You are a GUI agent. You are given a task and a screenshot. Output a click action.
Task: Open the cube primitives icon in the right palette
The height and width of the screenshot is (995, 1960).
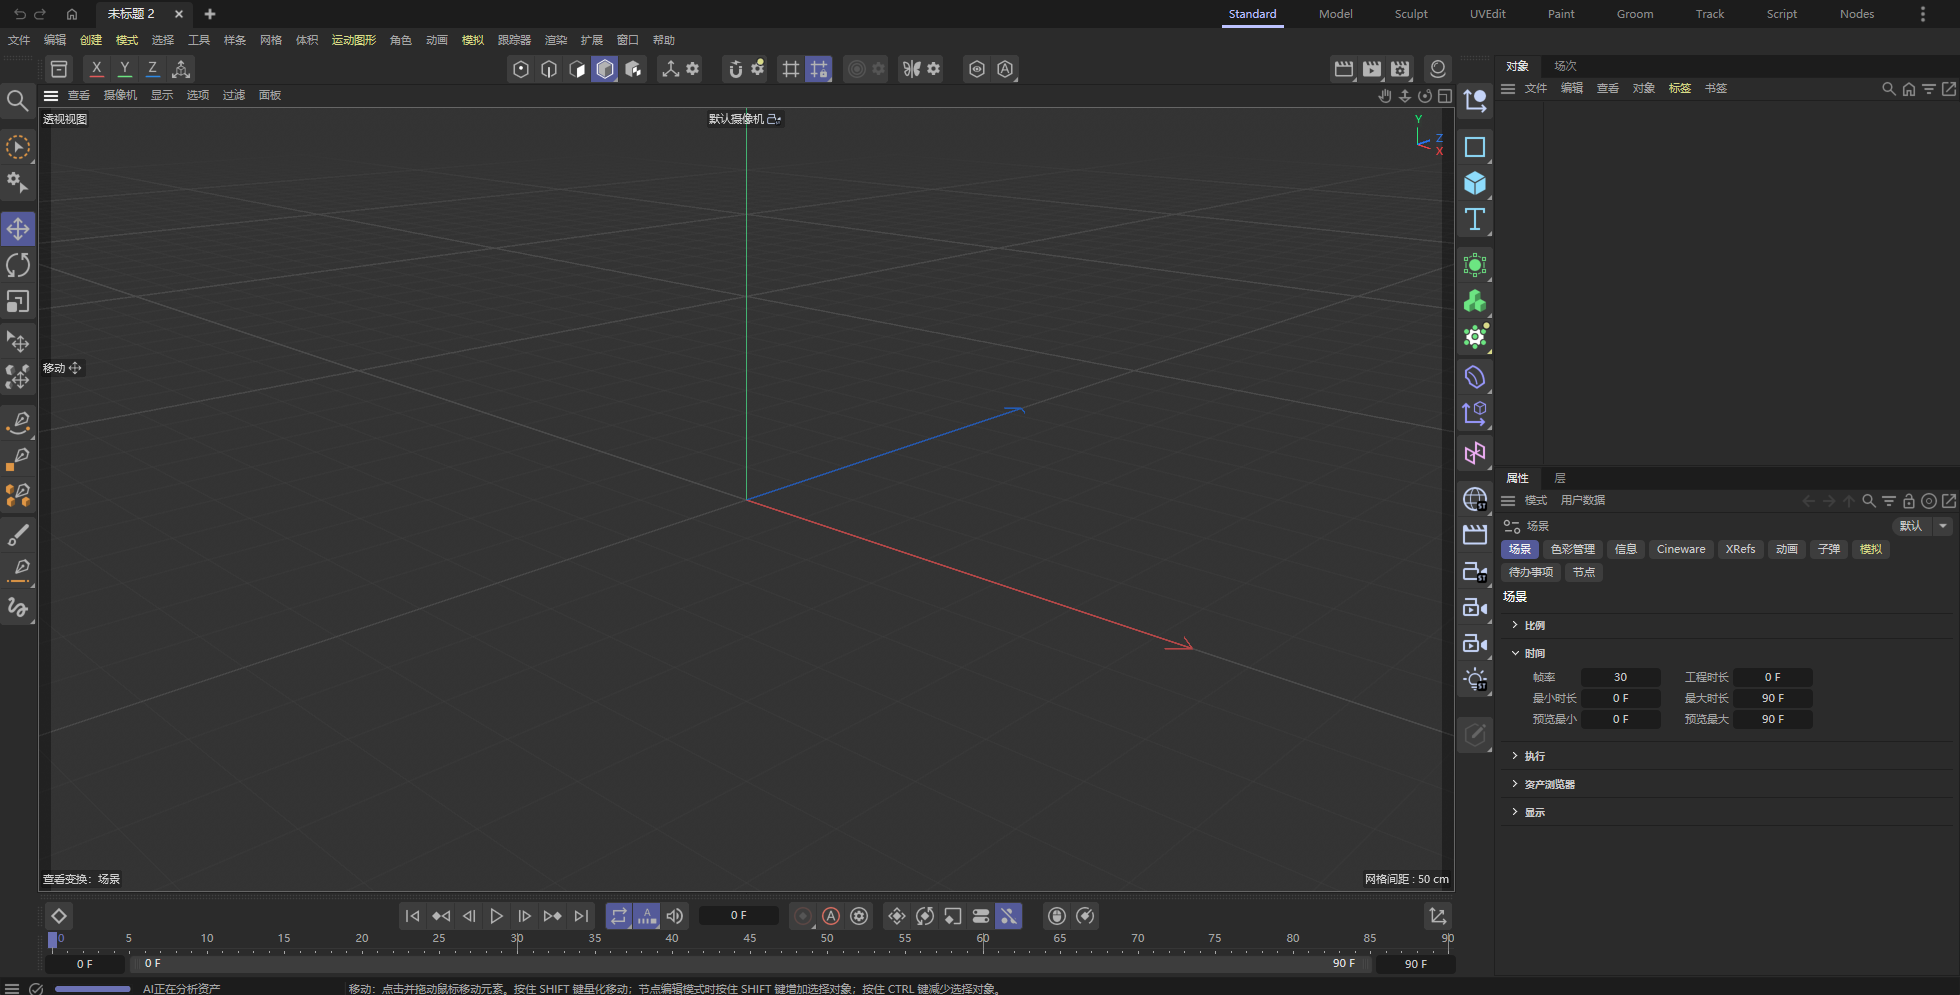[1474, 183]
